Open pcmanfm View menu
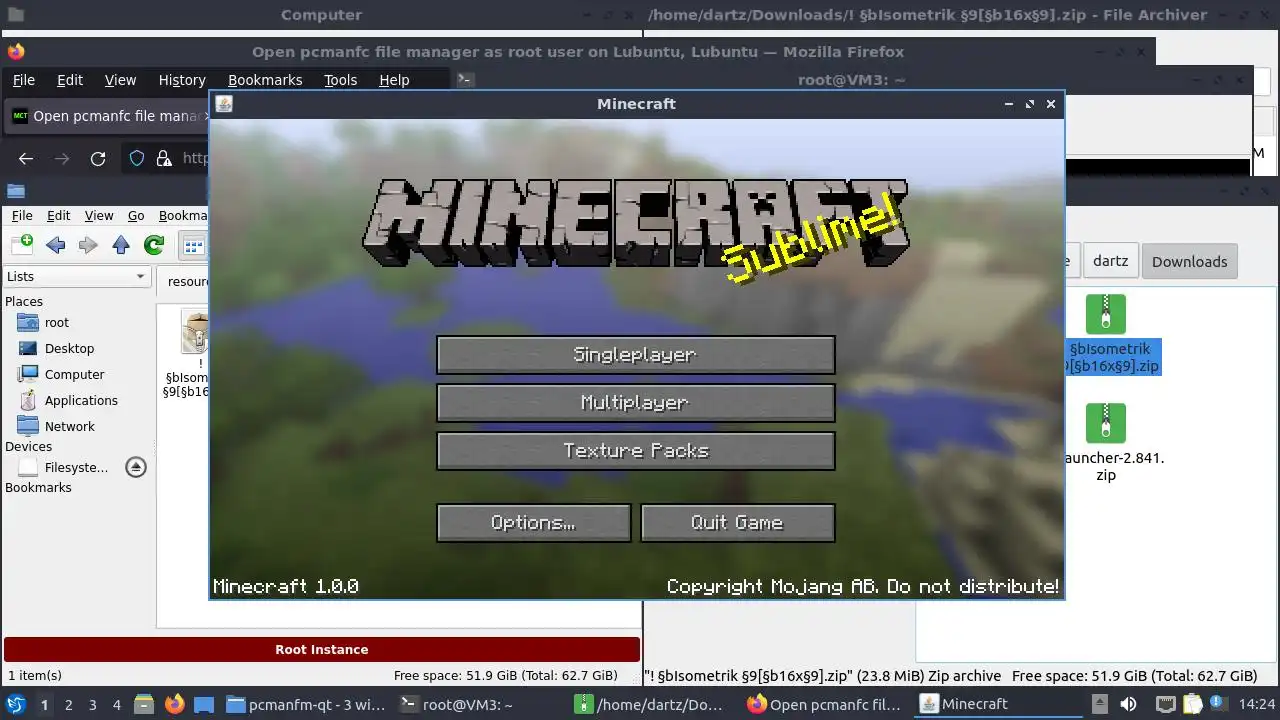 click(x=99, y=215)
